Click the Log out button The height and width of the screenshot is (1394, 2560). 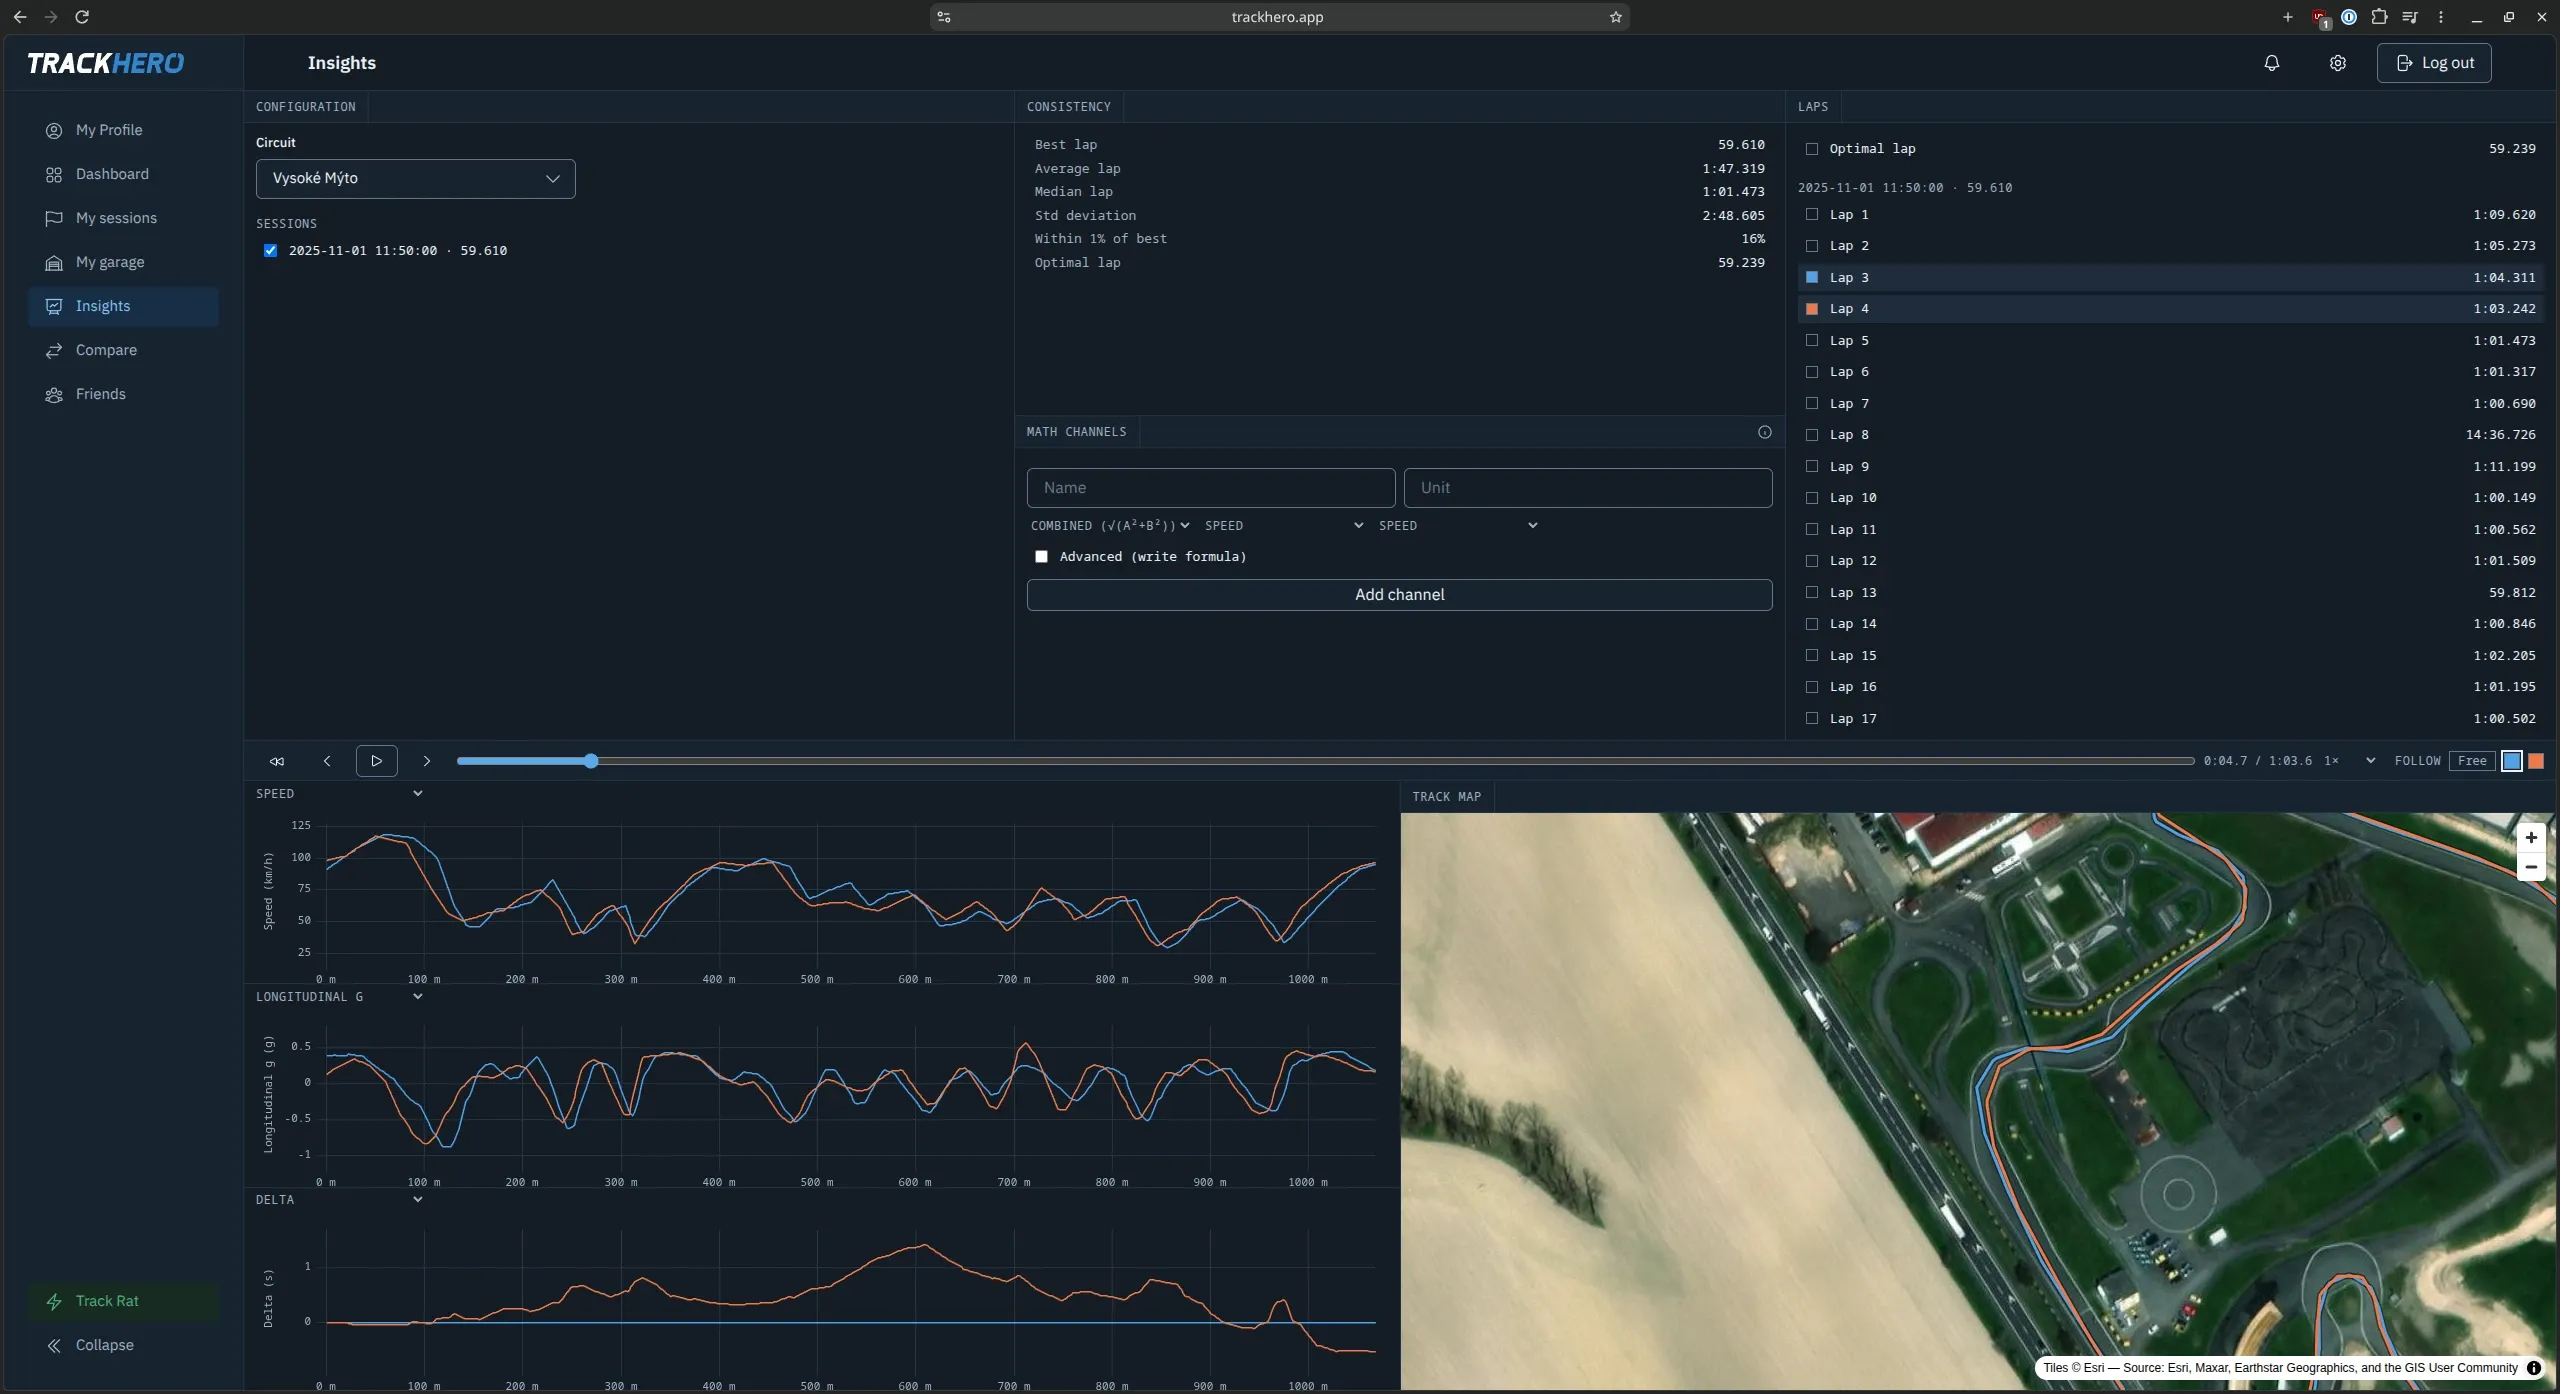(x=2433, y=63)
